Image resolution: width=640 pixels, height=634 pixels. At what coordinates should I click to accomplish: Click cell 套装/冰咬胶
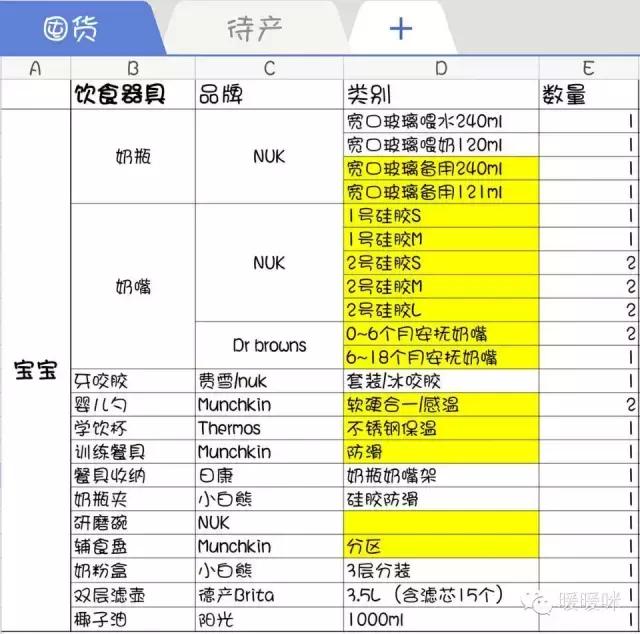441,381
